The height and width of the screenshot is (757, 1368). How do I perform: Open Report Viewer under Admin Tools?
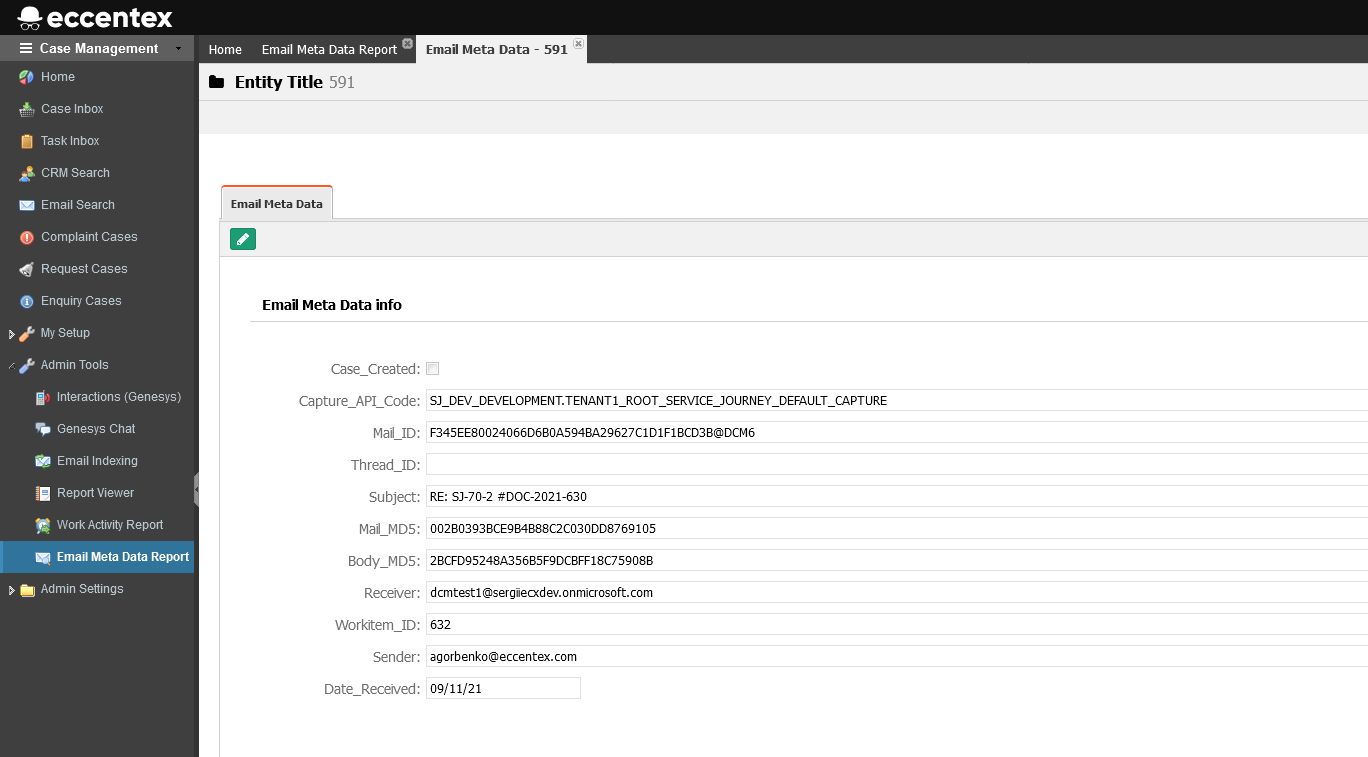(x=97, y=493)
